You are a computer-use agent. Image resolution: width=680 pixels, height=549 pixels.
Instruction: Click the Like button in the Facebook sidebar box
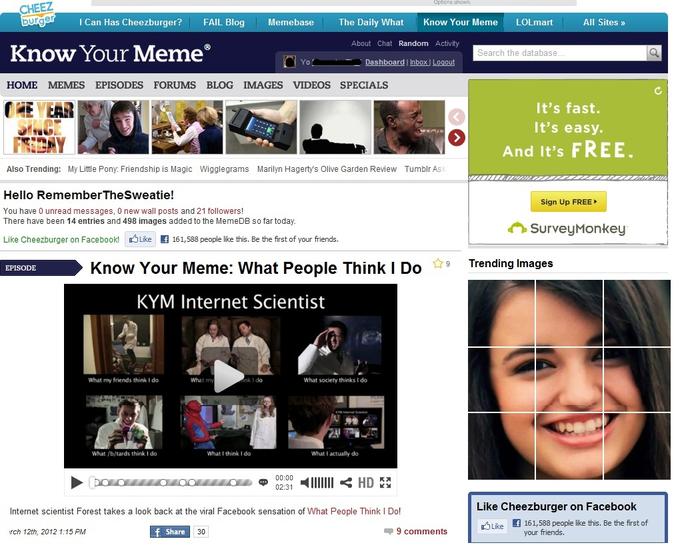coord(492,526)
